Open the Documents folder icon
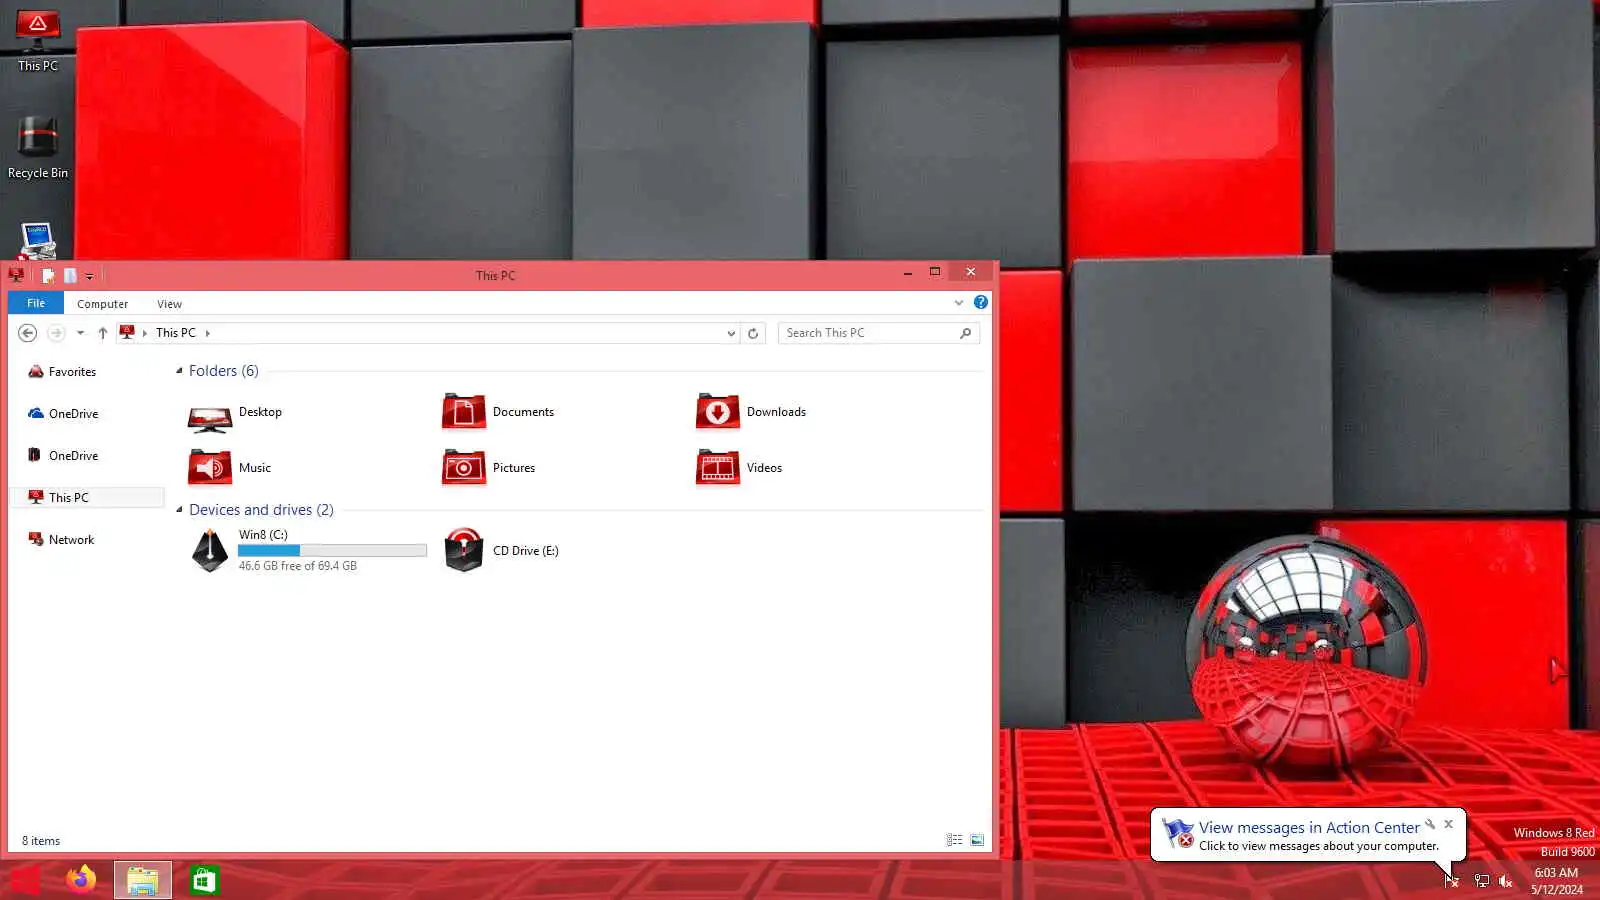The image size is (1600, 900). point(464,412)
